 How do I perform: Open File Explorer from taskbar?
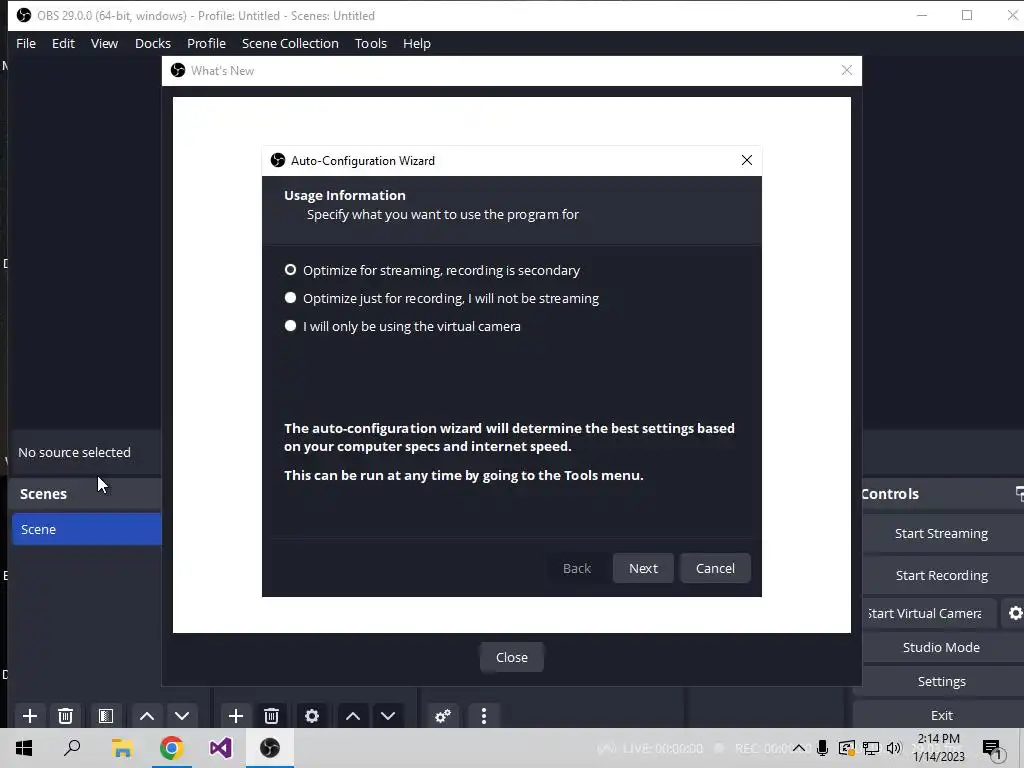pyautogui.click(x=122, y=748)
